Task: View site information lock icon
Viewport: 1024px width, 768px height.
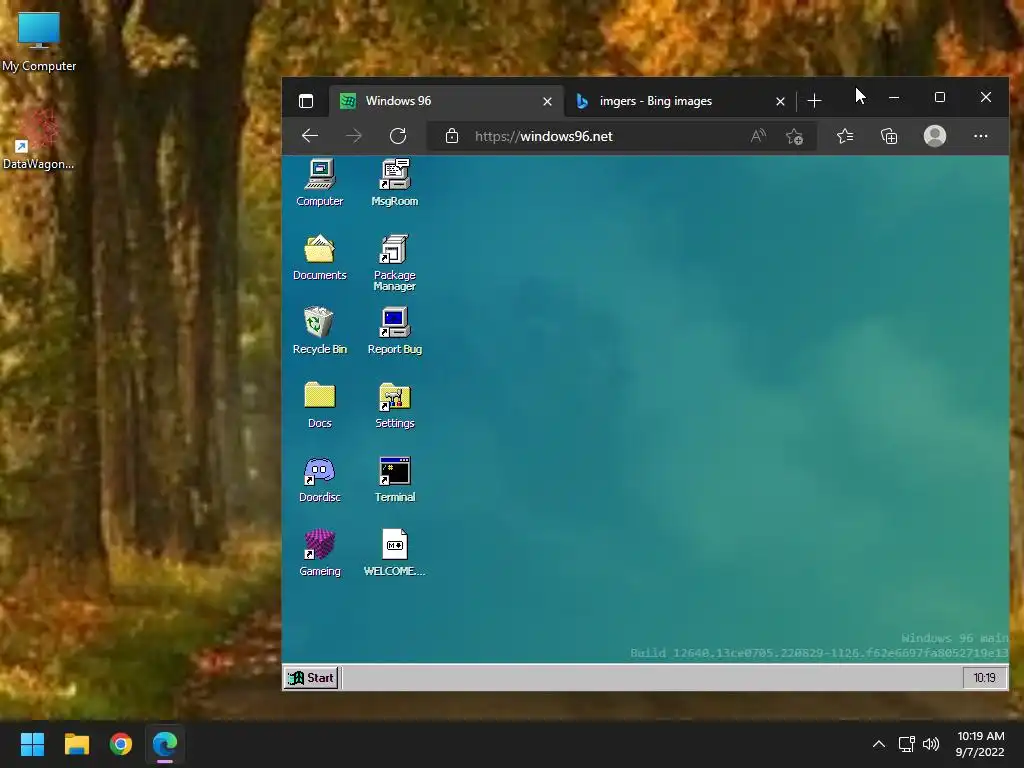Action: pyautogui.click(x=451, y=136)
